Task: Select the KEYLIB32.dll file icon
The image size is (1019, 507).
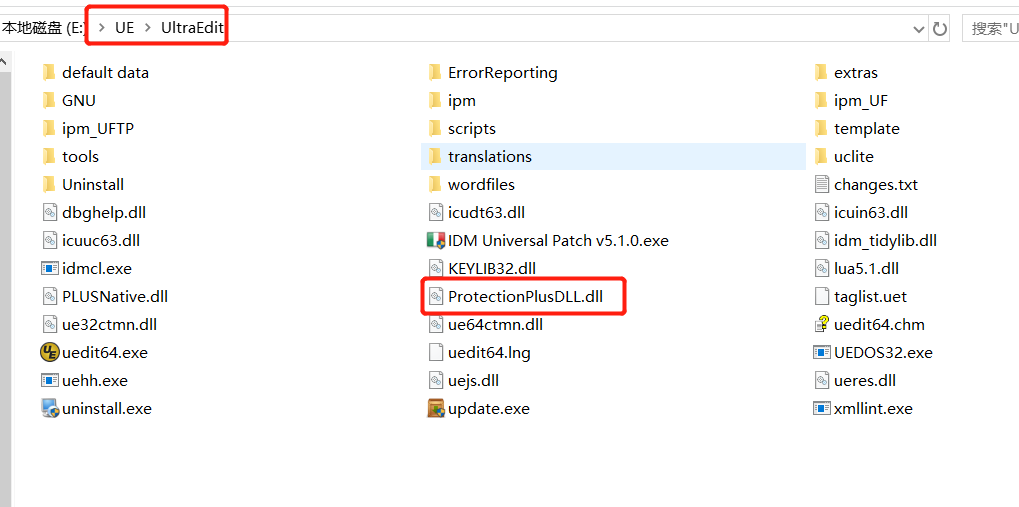Action: tap(435, 268)
